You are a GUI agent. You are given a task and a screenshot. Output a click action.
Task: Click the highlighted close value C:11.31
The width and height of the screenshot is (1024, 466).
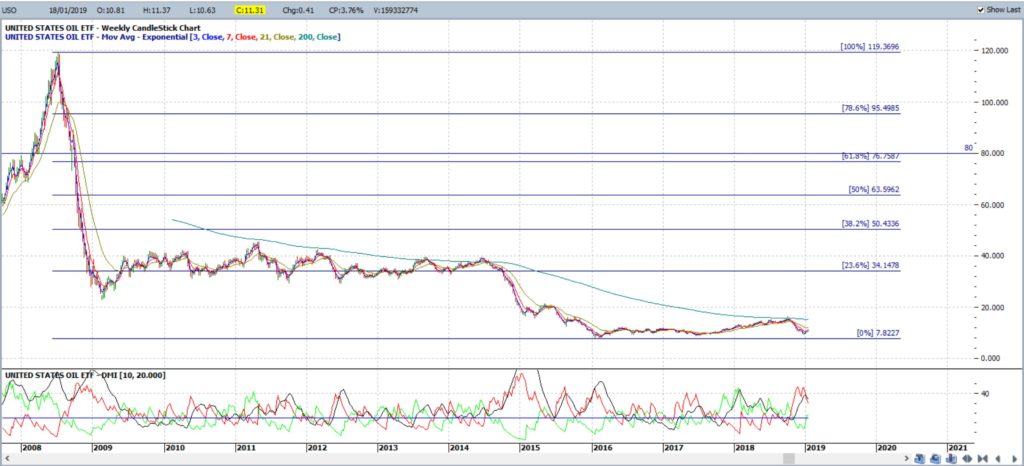pos(249,10)
